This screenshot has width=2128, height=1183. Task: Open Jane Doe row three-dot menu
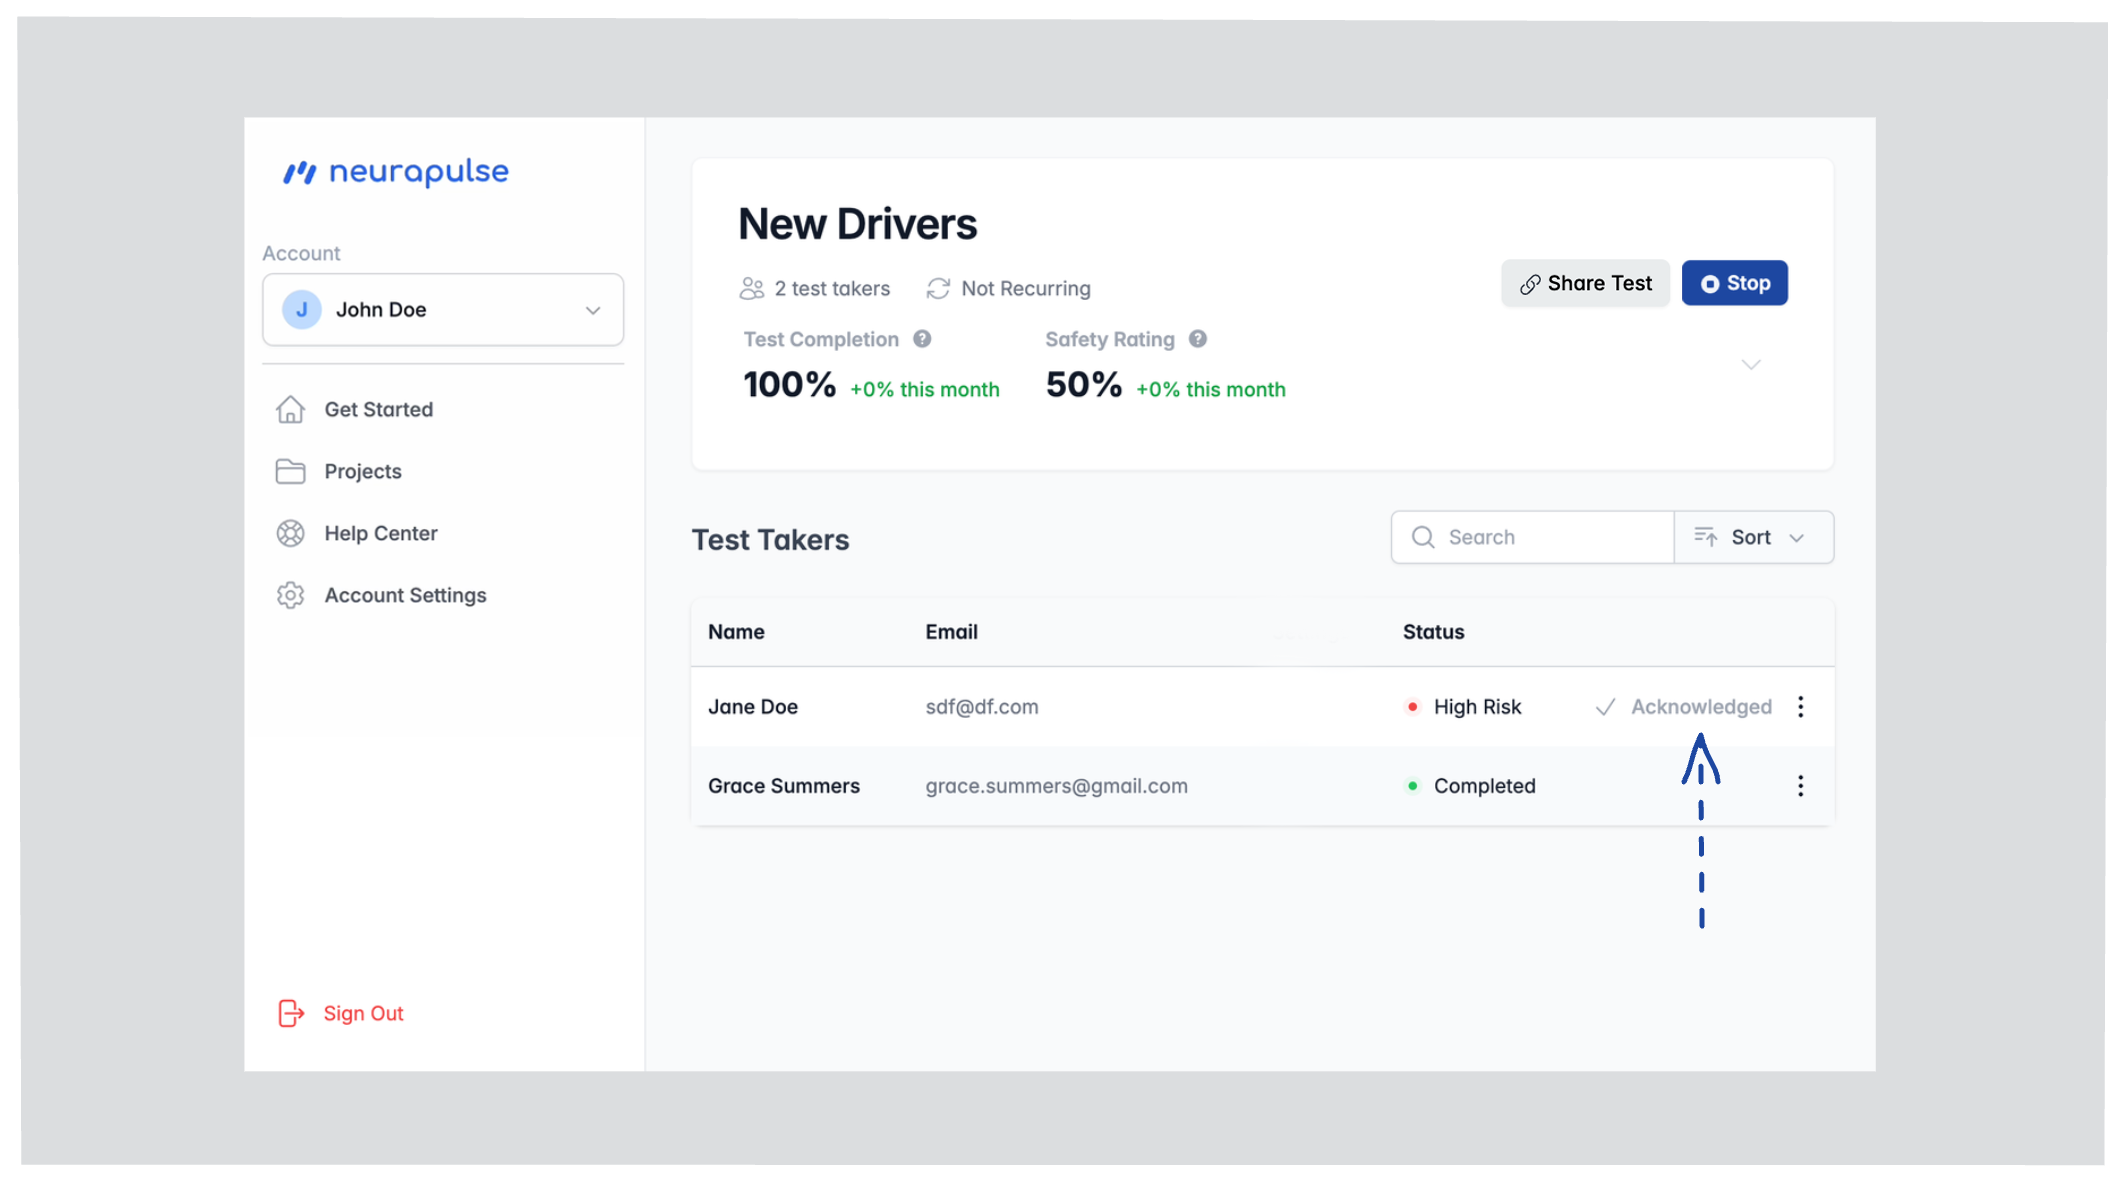point(1800,707)
